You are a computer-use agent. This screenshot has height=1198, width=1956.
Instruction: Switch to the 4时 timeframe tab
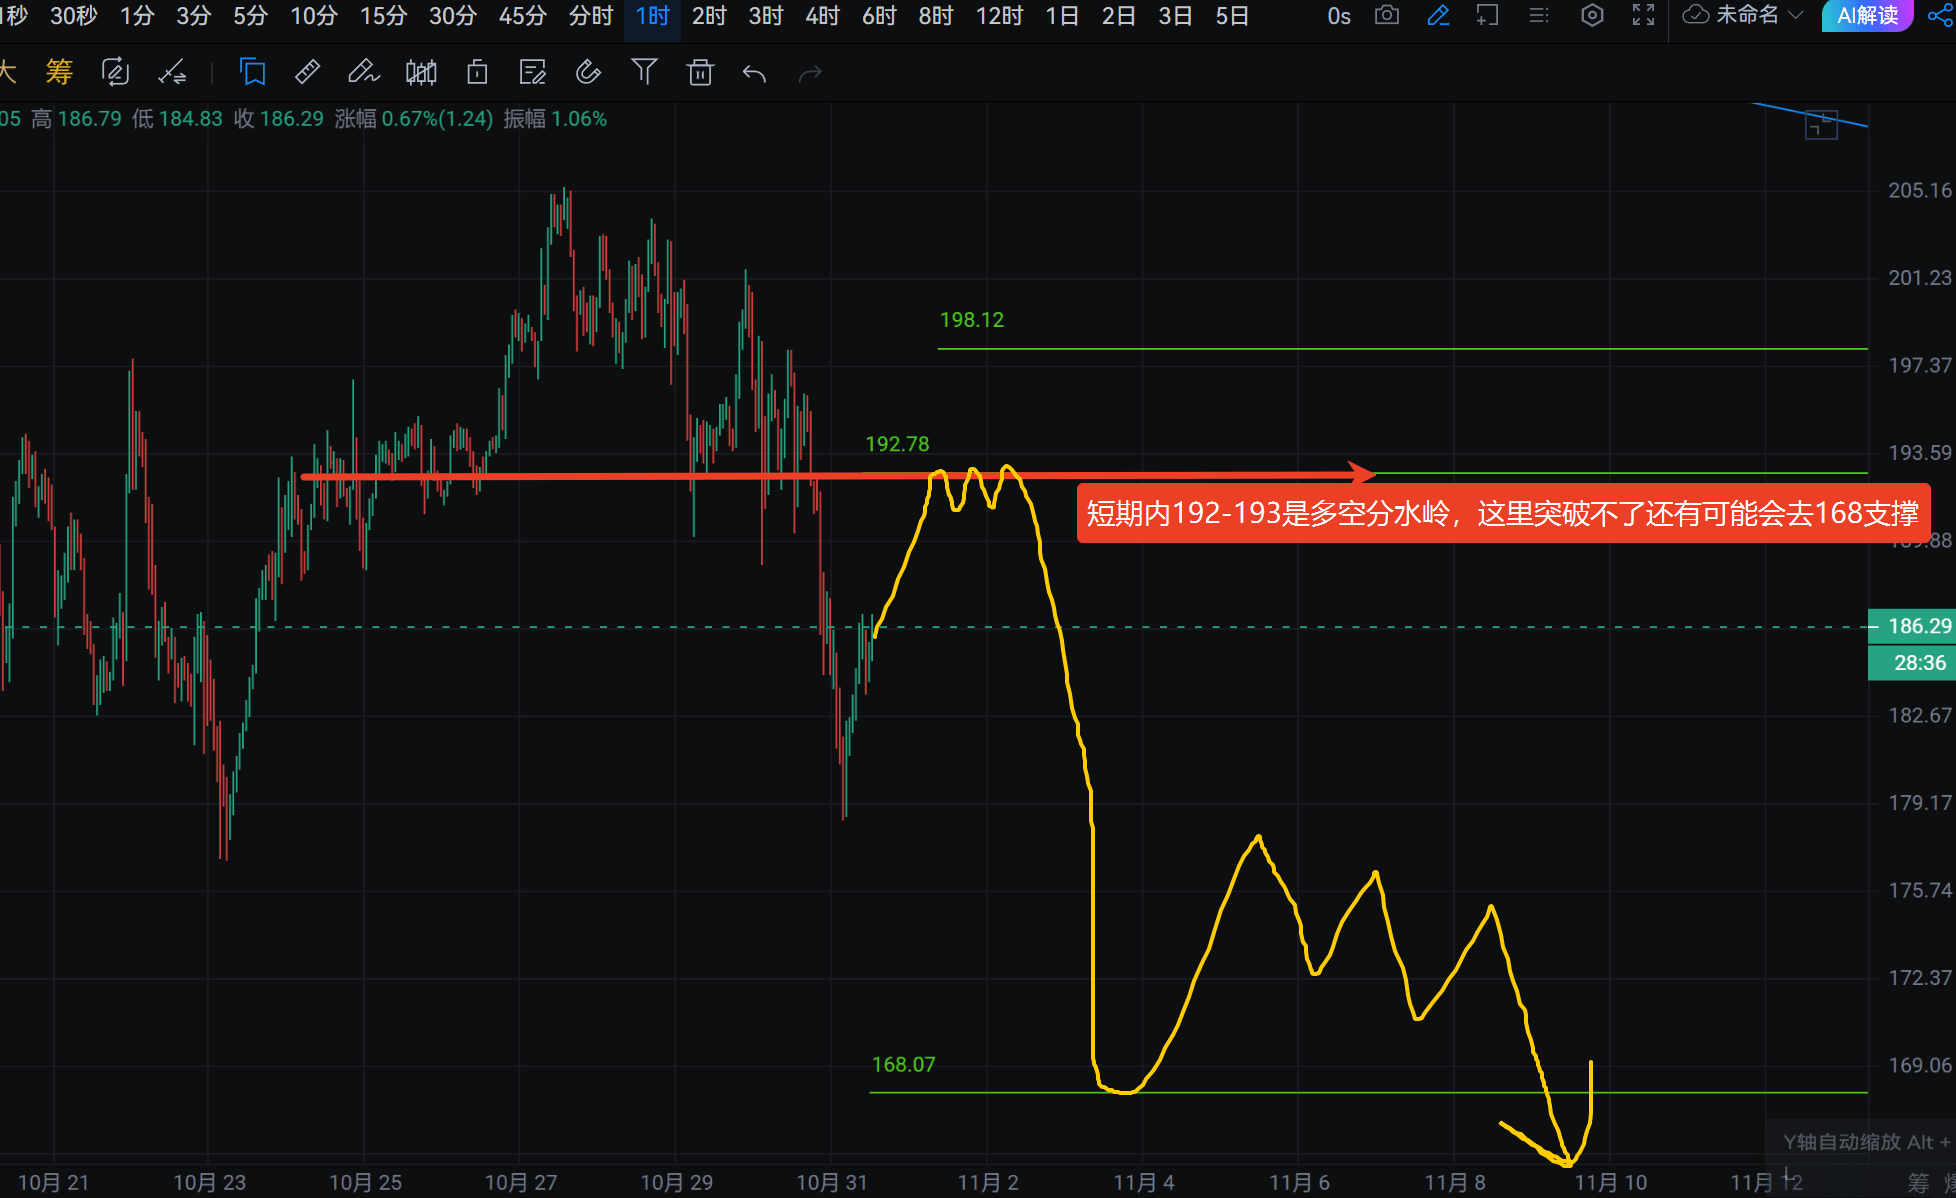822,16
